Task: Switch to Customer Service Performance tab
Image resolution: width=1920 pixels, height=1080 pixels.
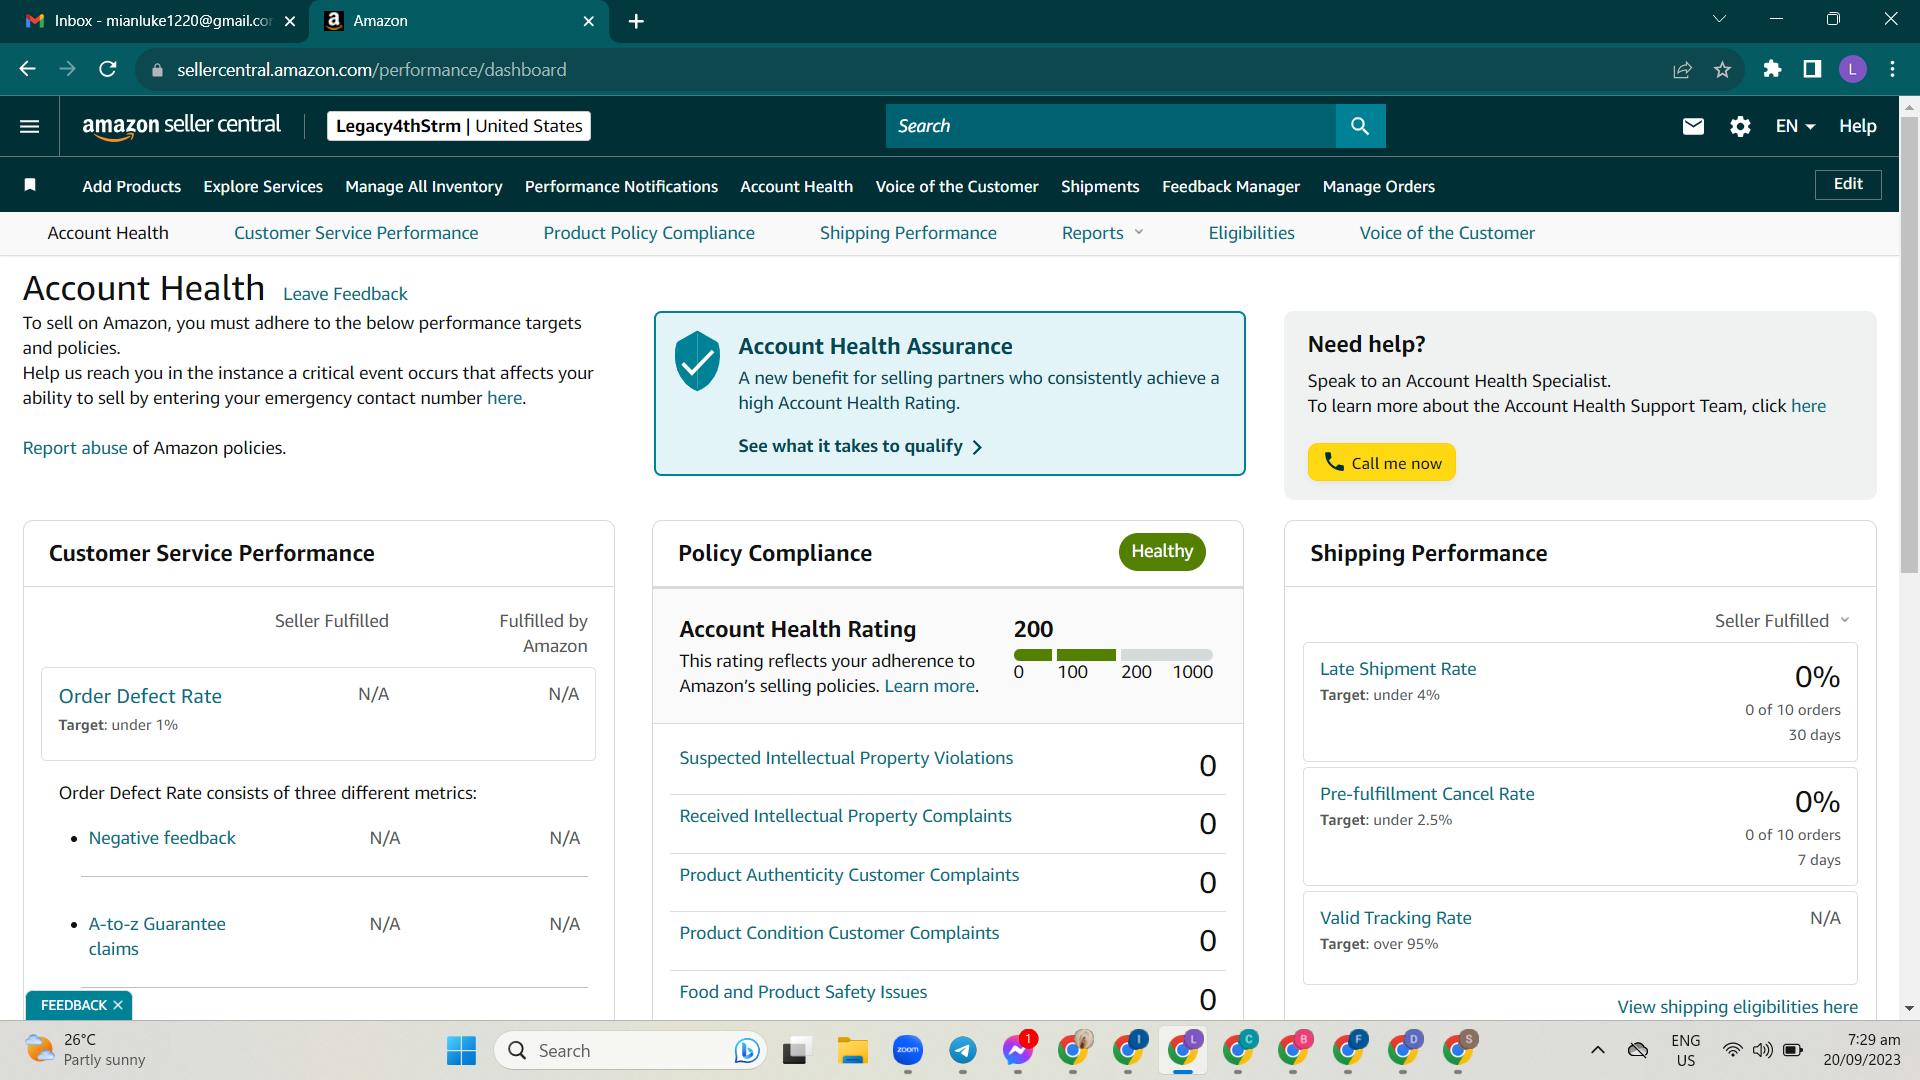Action: (x=356, y=233)
